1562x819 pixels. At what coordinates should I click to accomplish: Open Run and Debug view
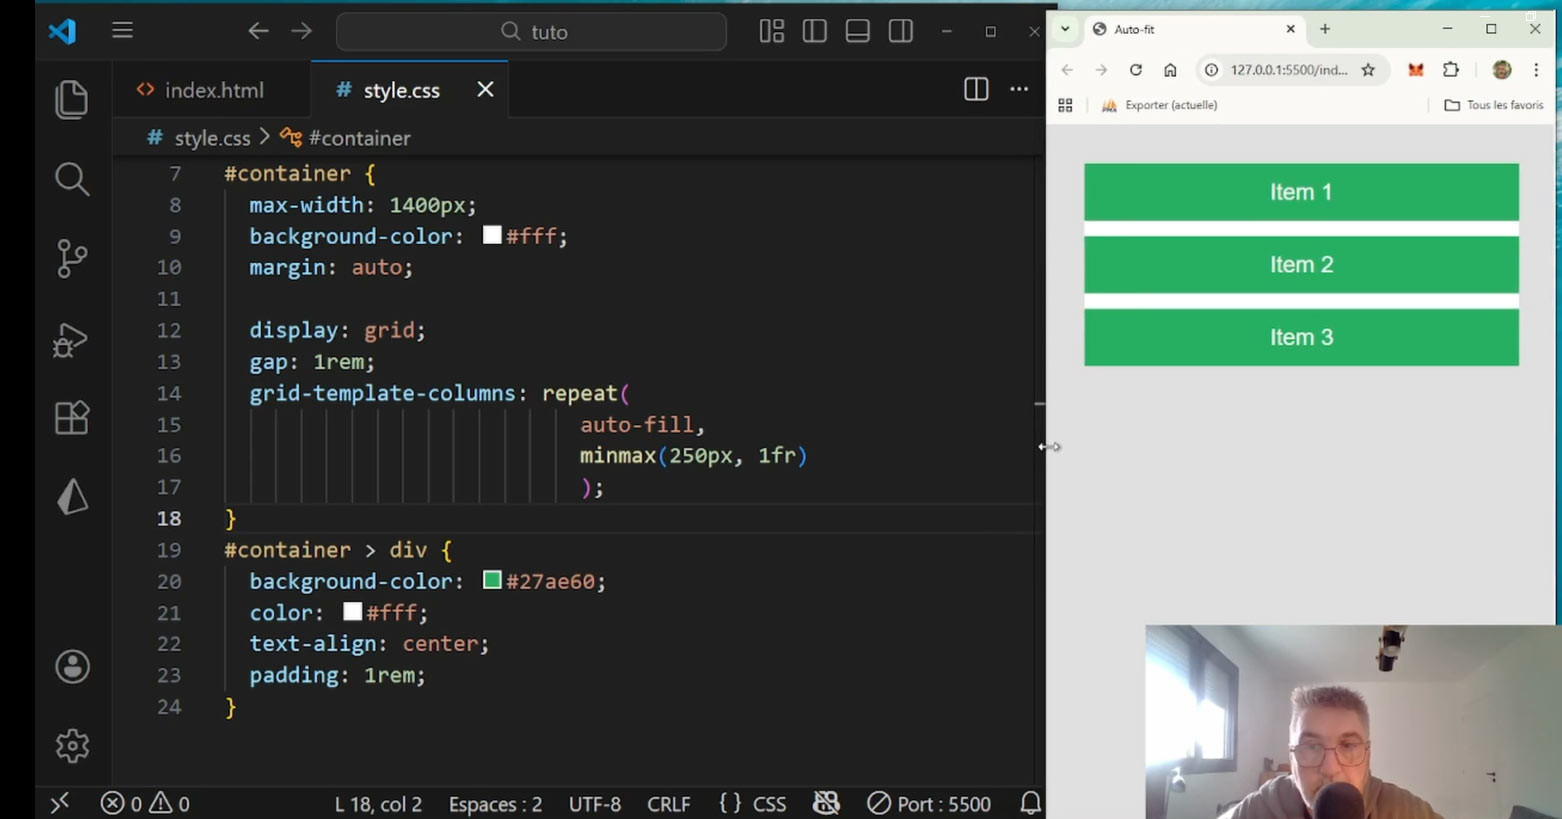pyautogui.click(x=71, y=339)
